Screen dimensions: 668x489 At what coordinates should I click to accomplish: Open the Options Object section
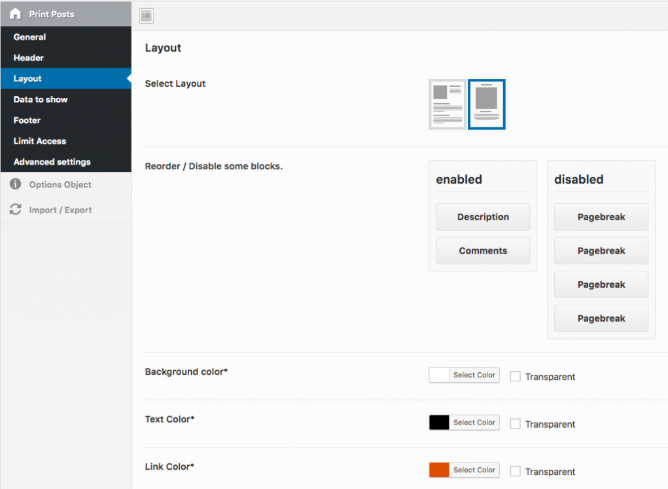(x=66, y=184)
